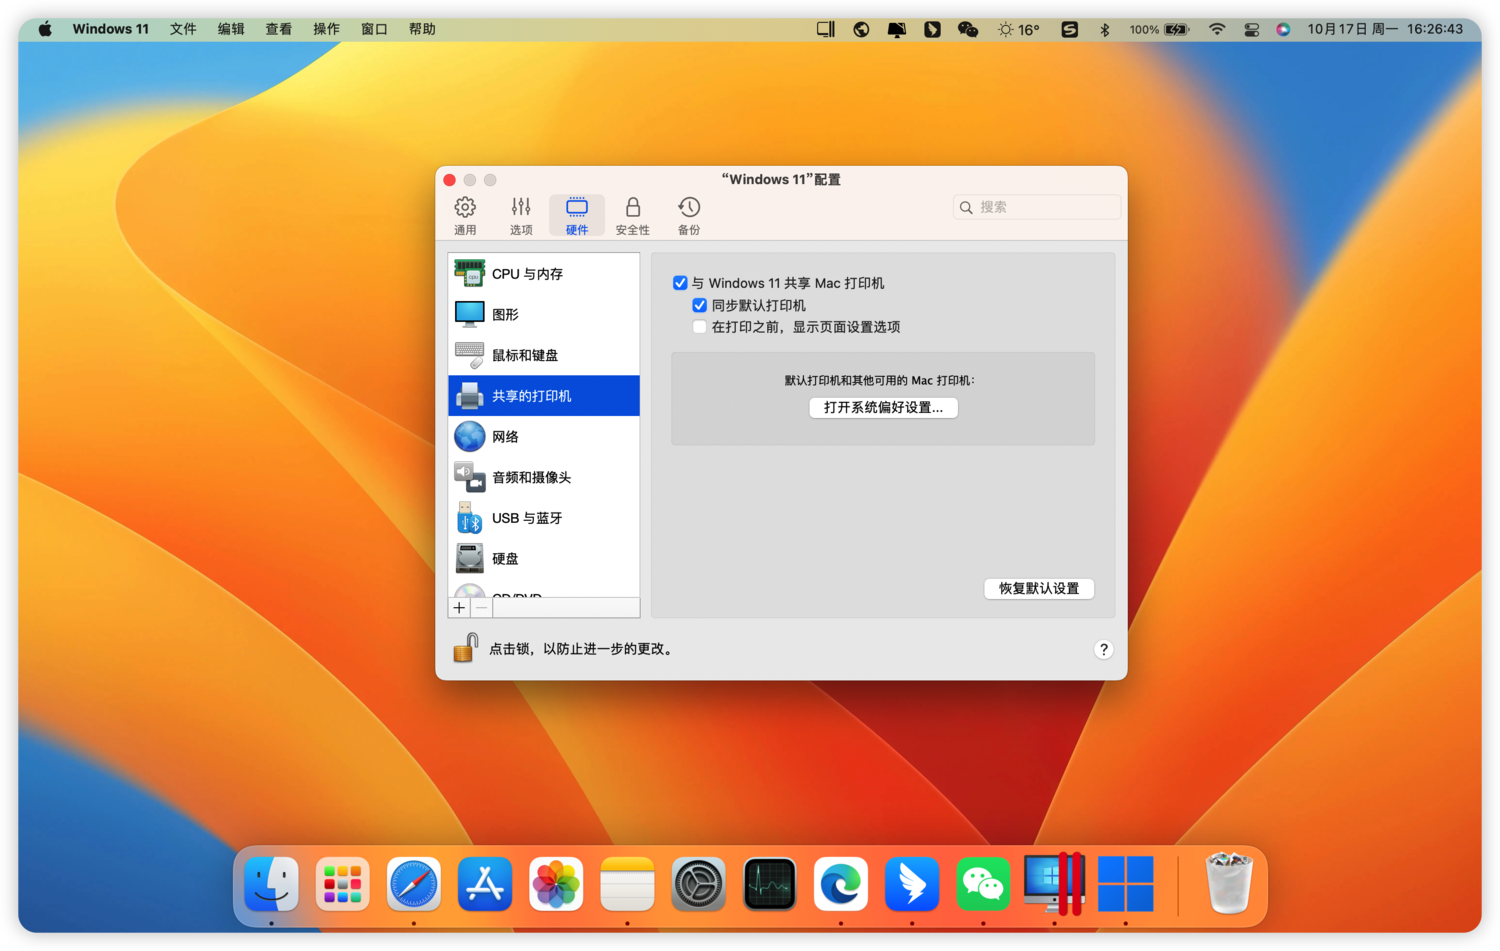Close the Windows 11 配置 window
Viewport: 1500px width, 951px height.
pos(450,180)
